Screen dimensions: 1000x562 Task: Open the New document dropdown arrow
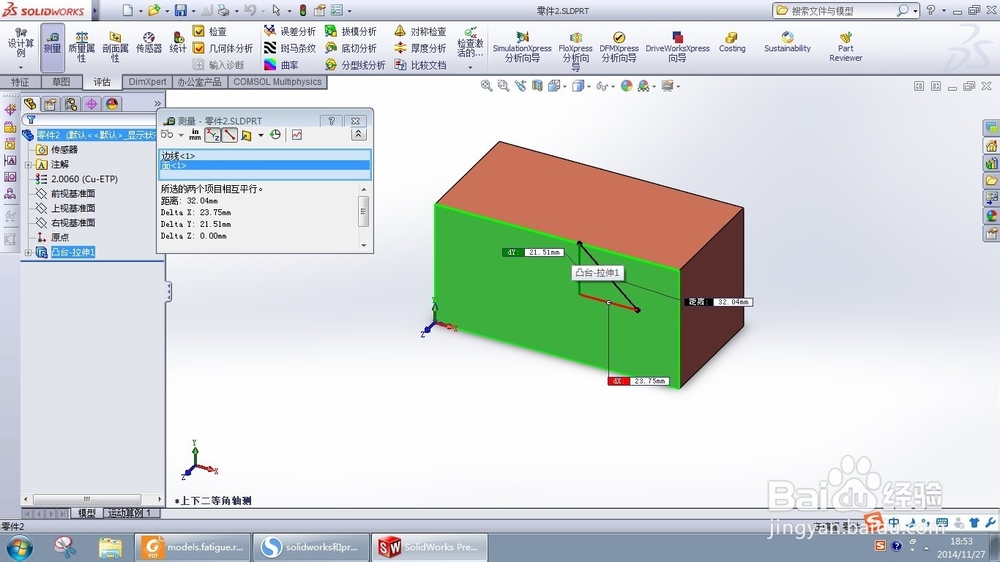[x=141, y=11]
